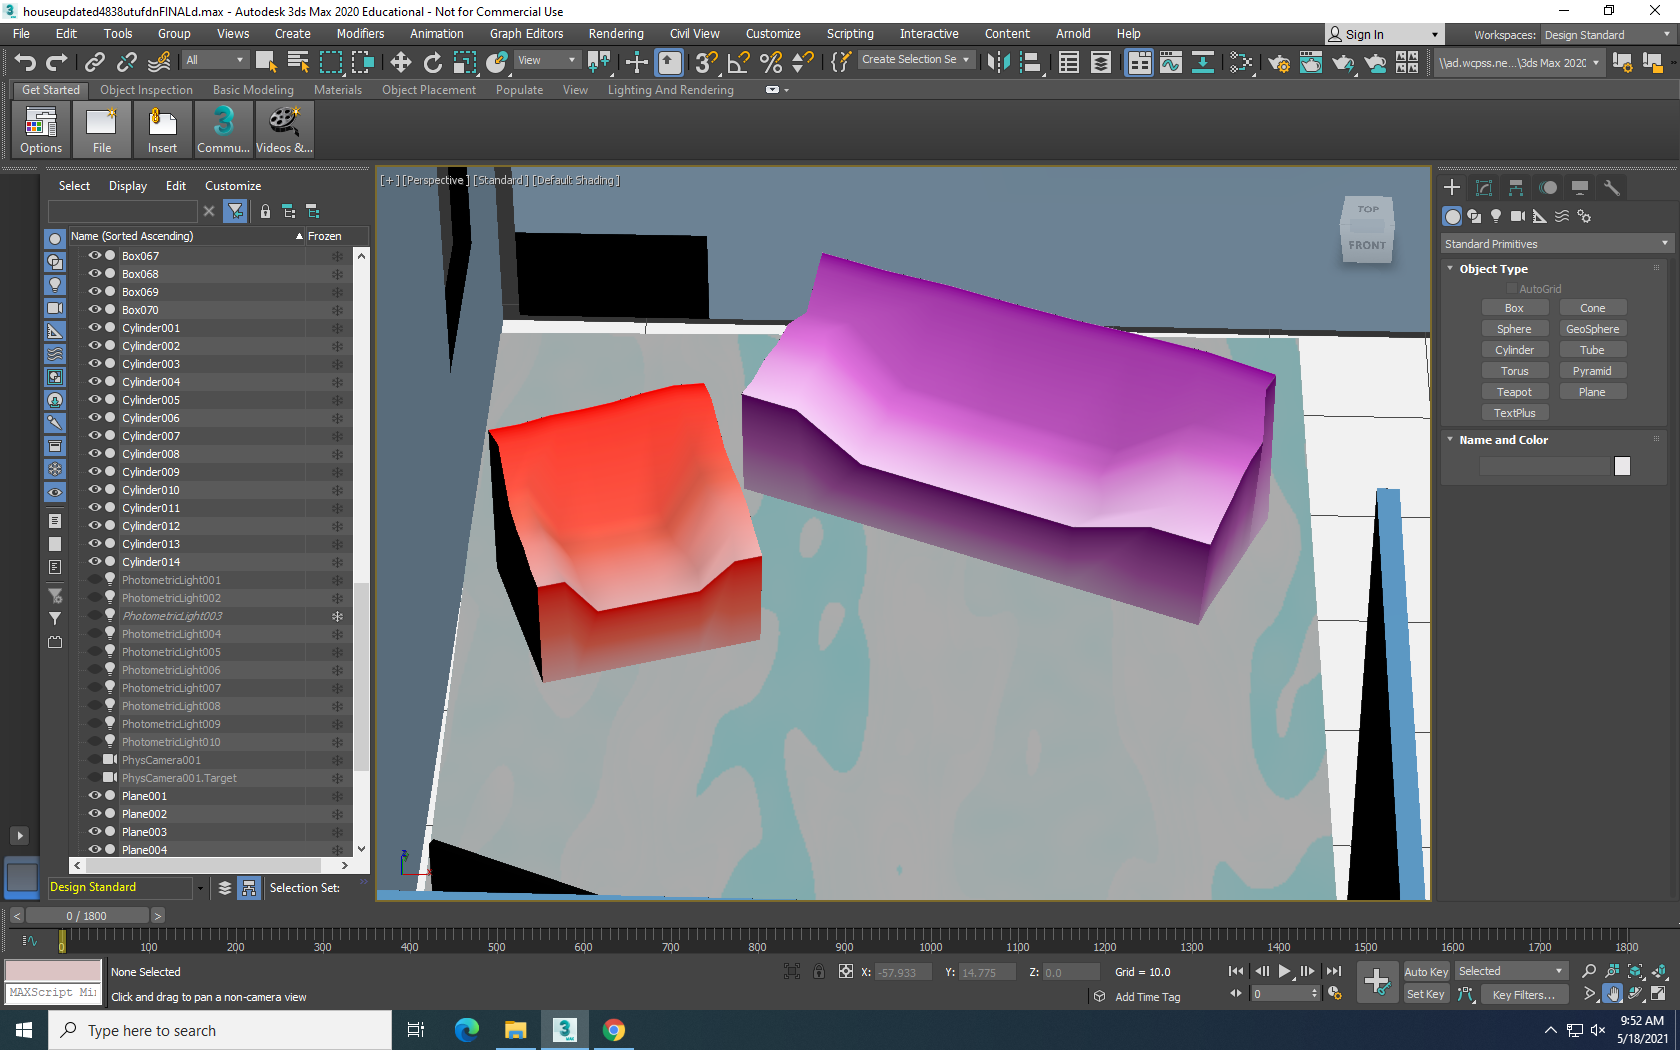1680x1050 pixels.
Task: Toggle the lock icon in Scene Explorer
Action: click(265, 211)
